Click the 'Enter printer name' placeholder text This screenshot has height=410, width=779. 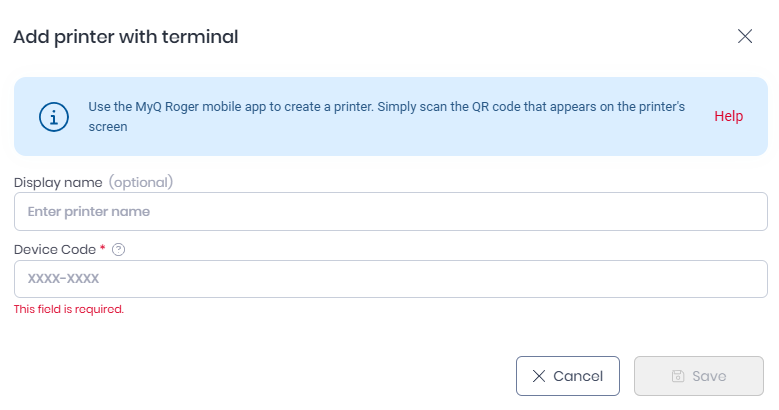[x=88, y=212]
